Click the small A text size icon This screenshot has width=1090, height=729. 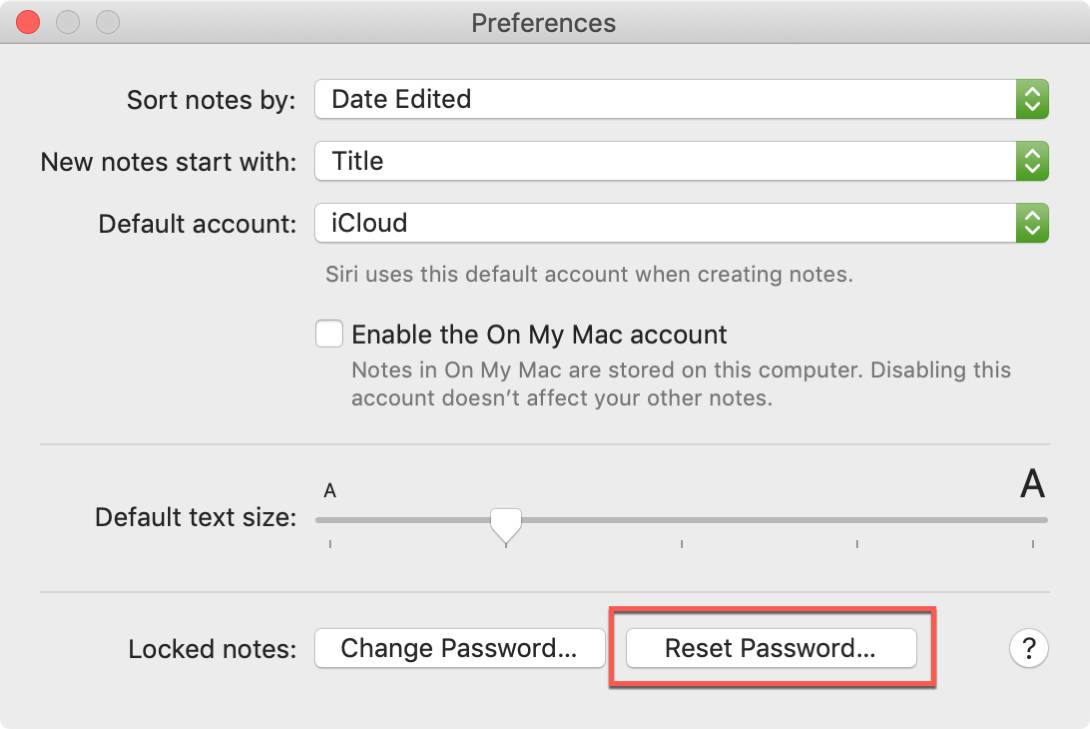[x=330, y=491]
